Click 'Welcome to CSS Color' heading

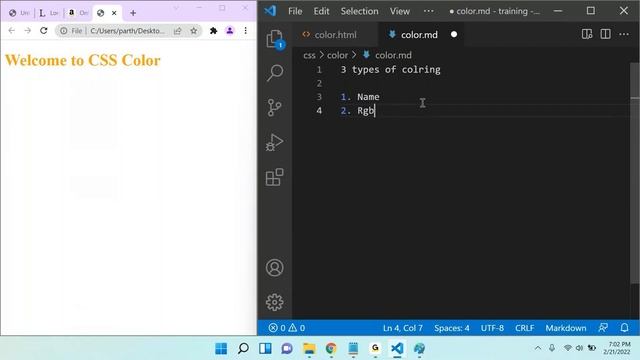point(82,60)
